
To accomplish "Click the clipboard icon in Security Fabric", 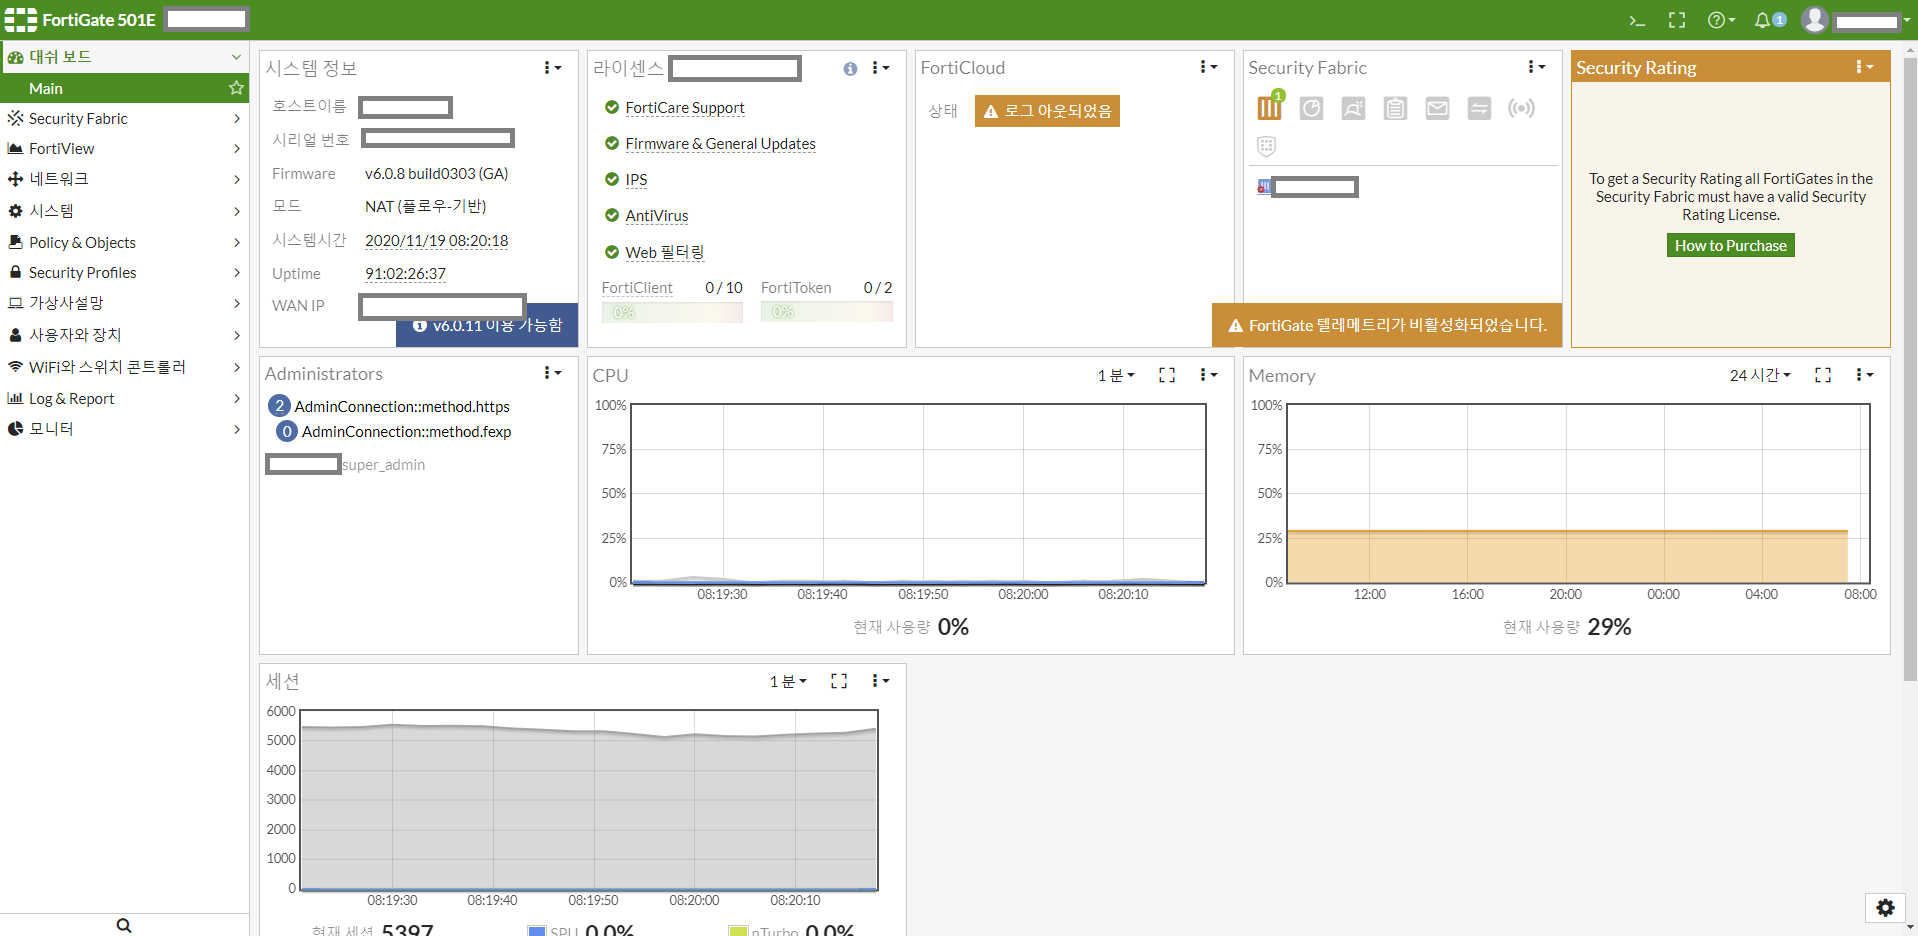I will (1395, 108).
